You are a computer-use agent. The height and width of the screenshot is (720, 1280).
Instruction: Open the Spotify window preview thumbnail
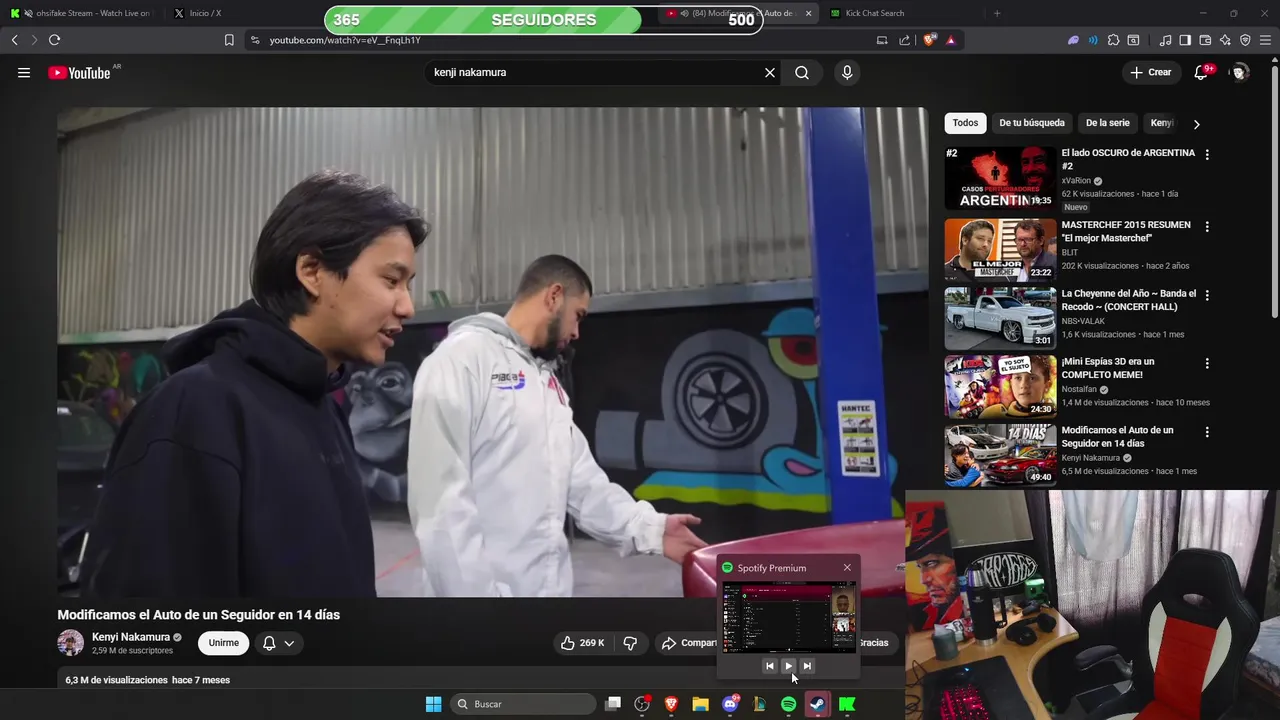[x=789, y=616]
